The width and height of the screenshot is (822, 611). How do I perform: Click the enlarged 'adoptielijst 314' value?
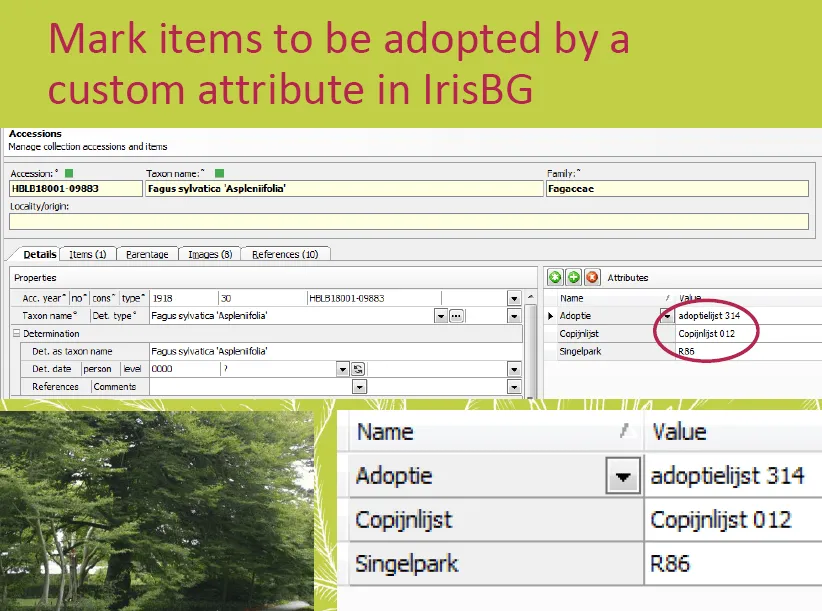[727, 476]
